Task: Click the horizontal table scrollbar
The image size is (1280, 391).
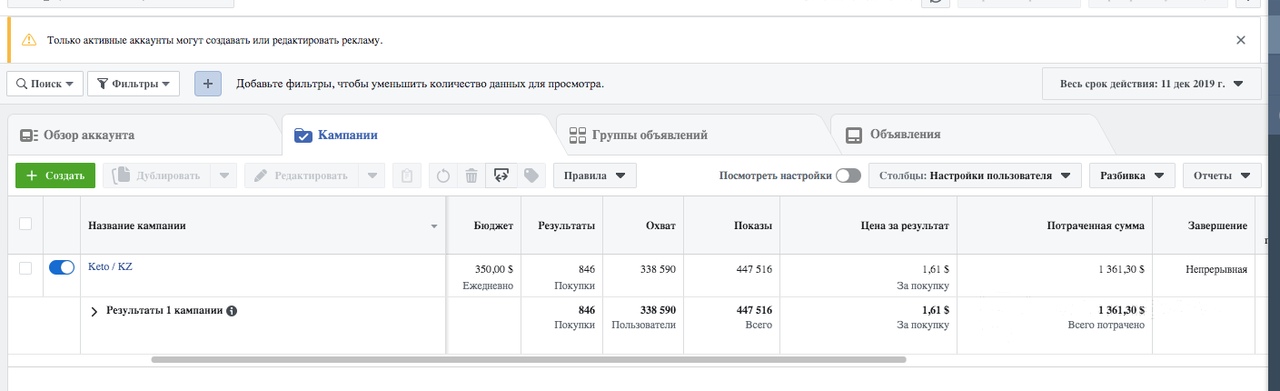Action: tap(528, 359)
